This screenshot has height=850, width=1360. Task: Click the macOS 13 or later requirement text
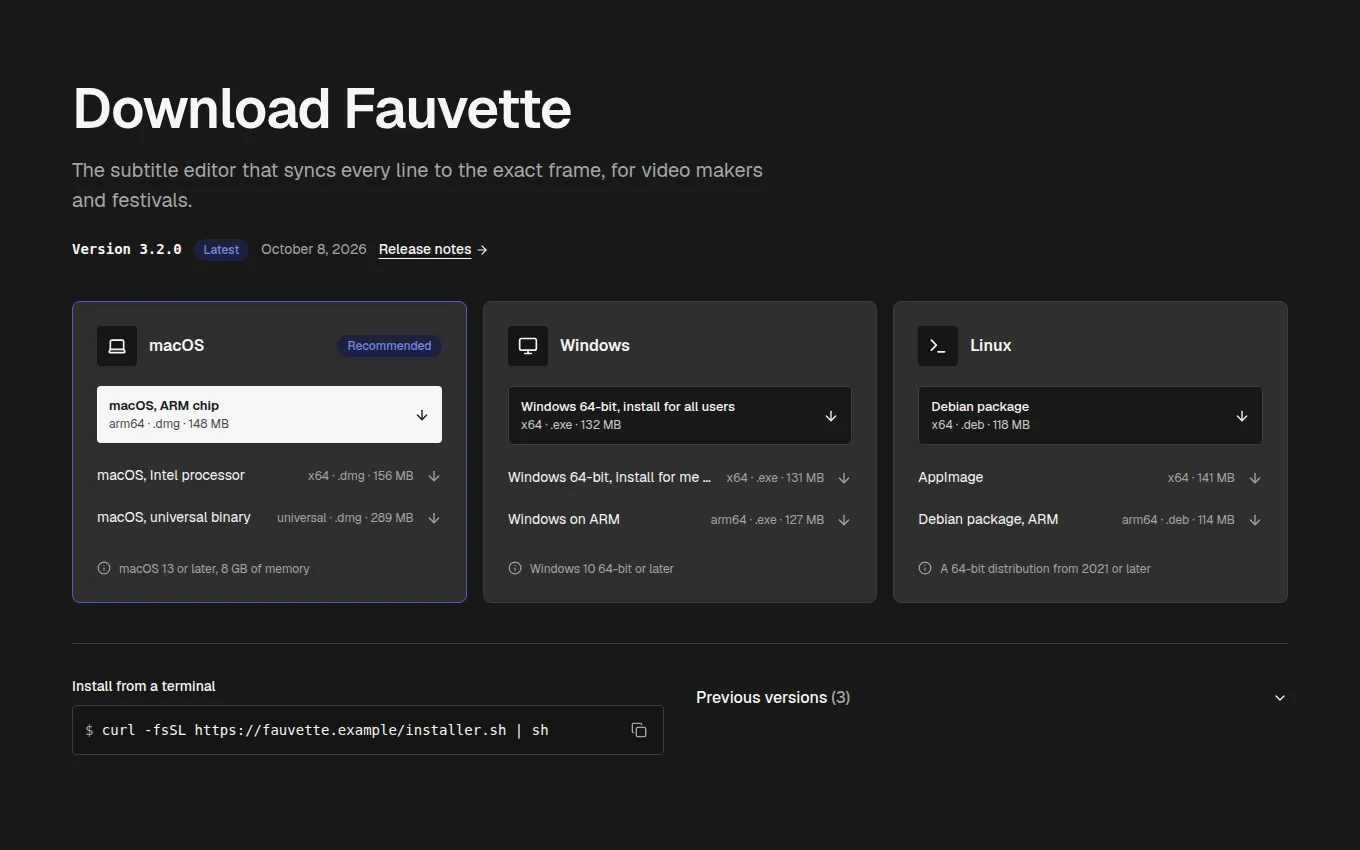pos(214,568)
